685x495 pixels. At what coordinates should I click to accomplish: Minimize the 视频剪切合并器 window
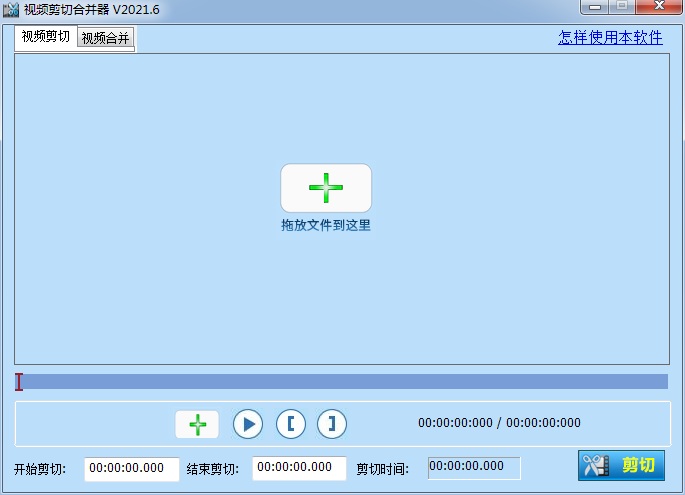click(x=595, y=7)
